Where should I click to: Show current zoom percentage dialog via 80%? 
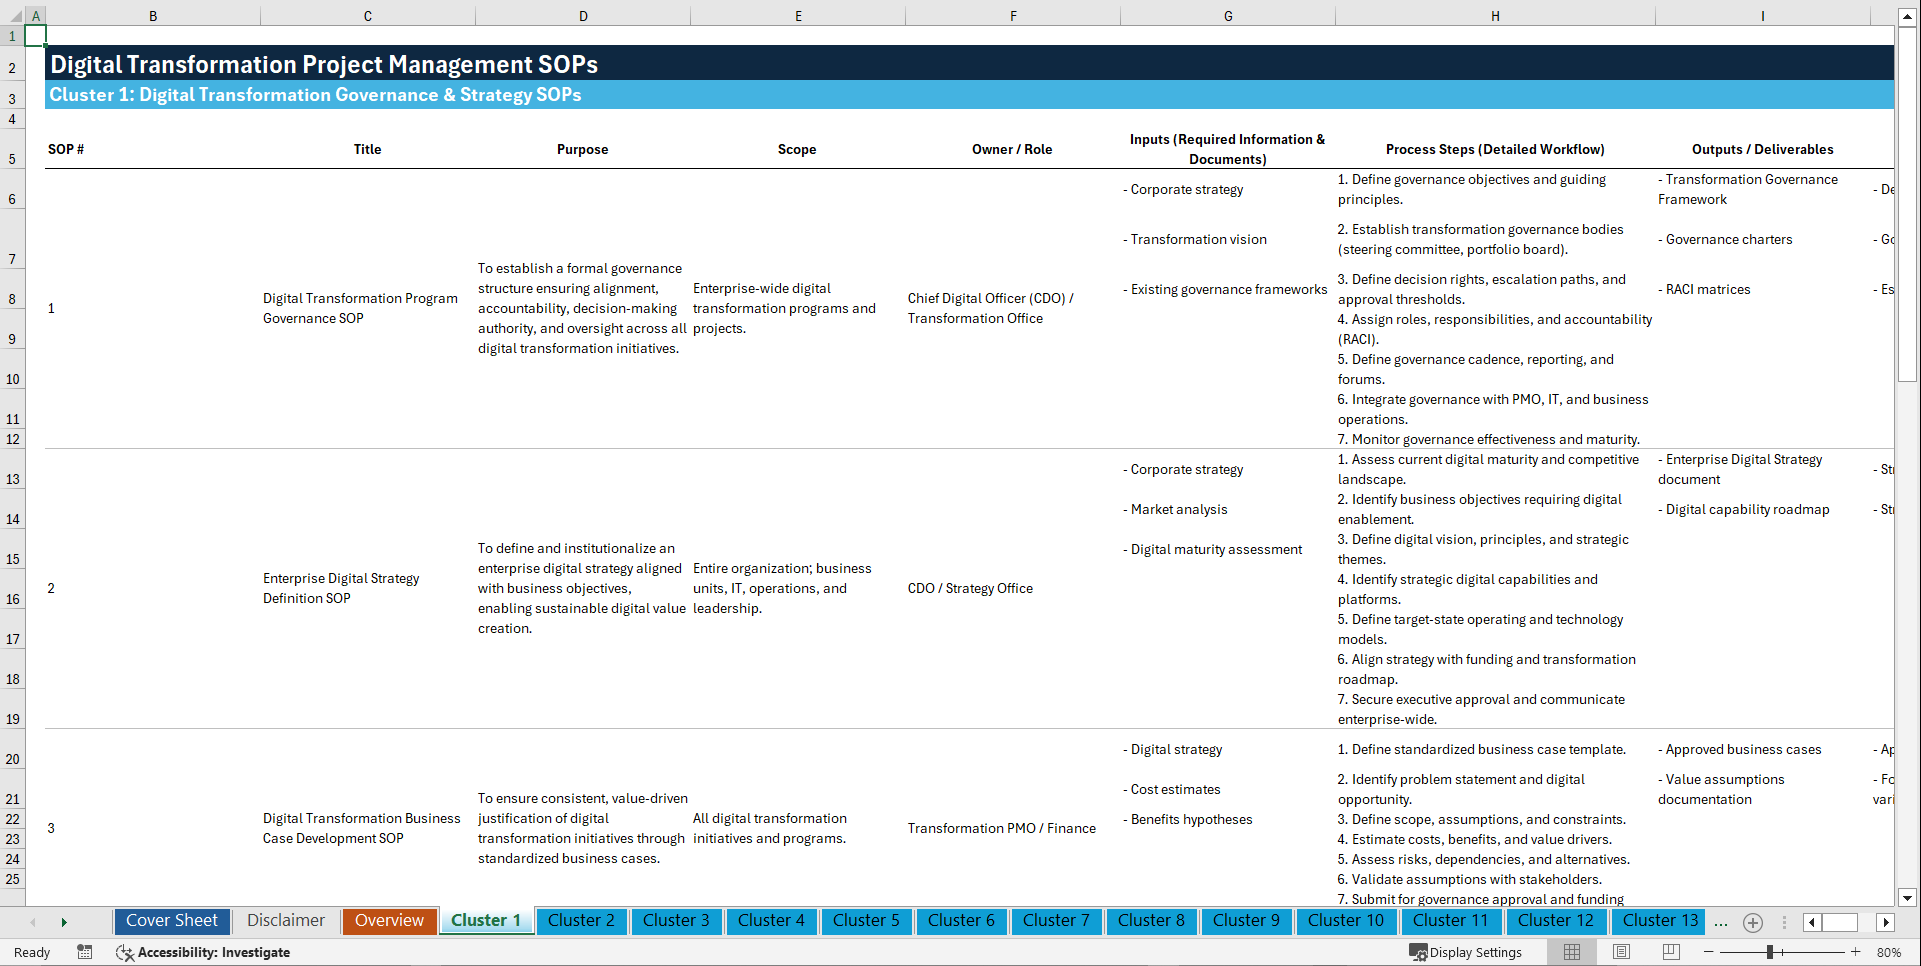[x=1890, y=952]
